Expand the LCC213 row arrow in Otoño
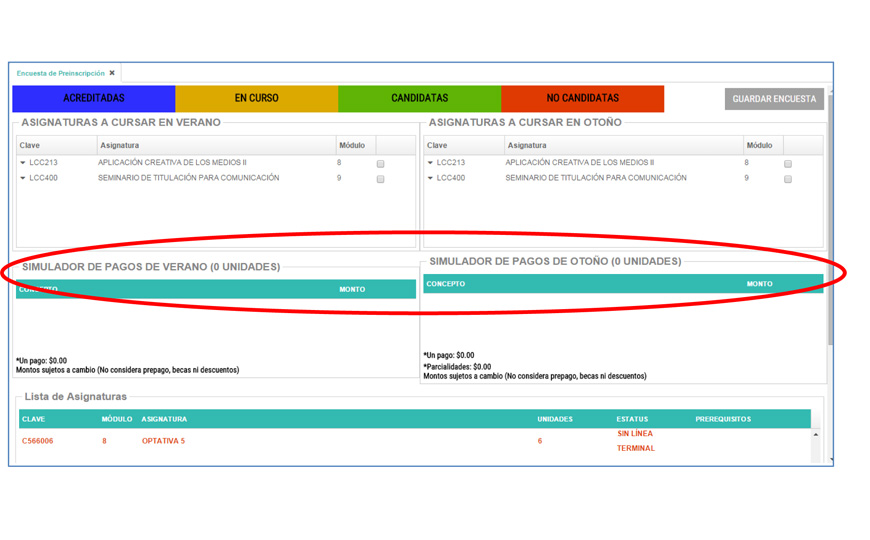870x540 pixels. [x=431, y=163]
